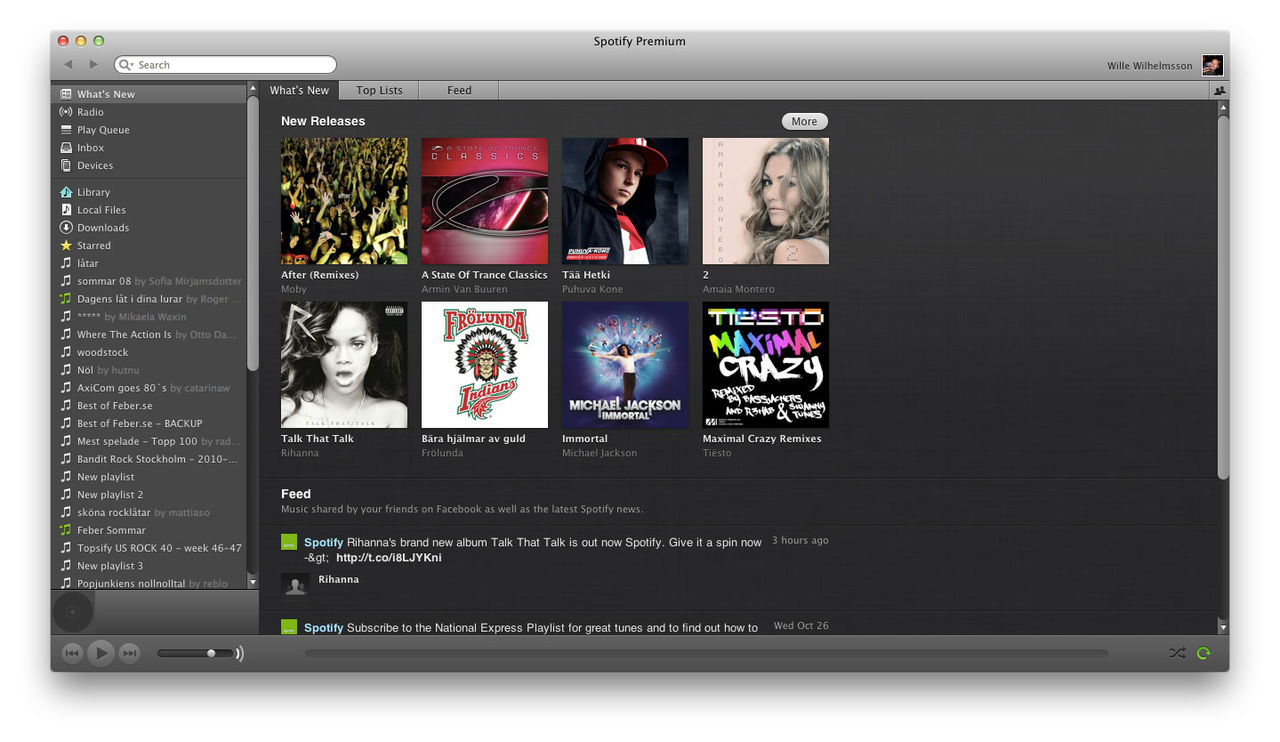Toggle the people sidebar icon

[x=1220, y=90]
